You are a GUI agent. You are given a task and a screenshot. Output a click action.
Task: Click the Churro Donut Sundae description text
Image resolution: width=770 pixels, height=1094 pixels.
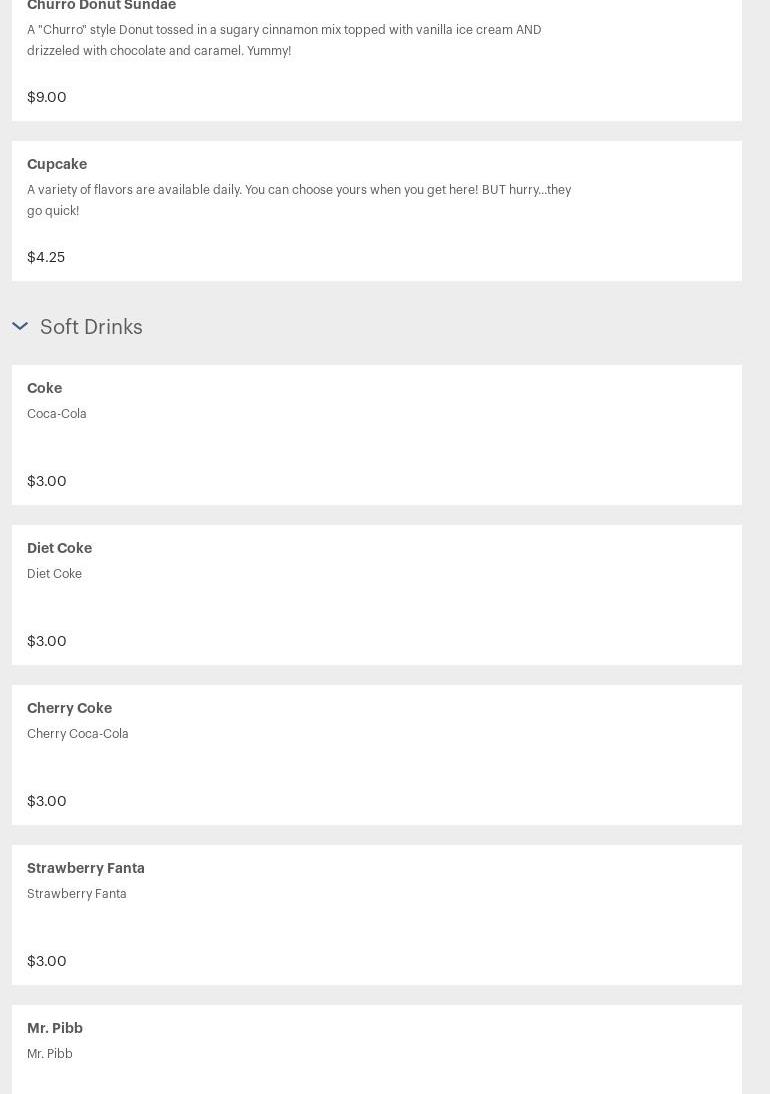point(284,40)
